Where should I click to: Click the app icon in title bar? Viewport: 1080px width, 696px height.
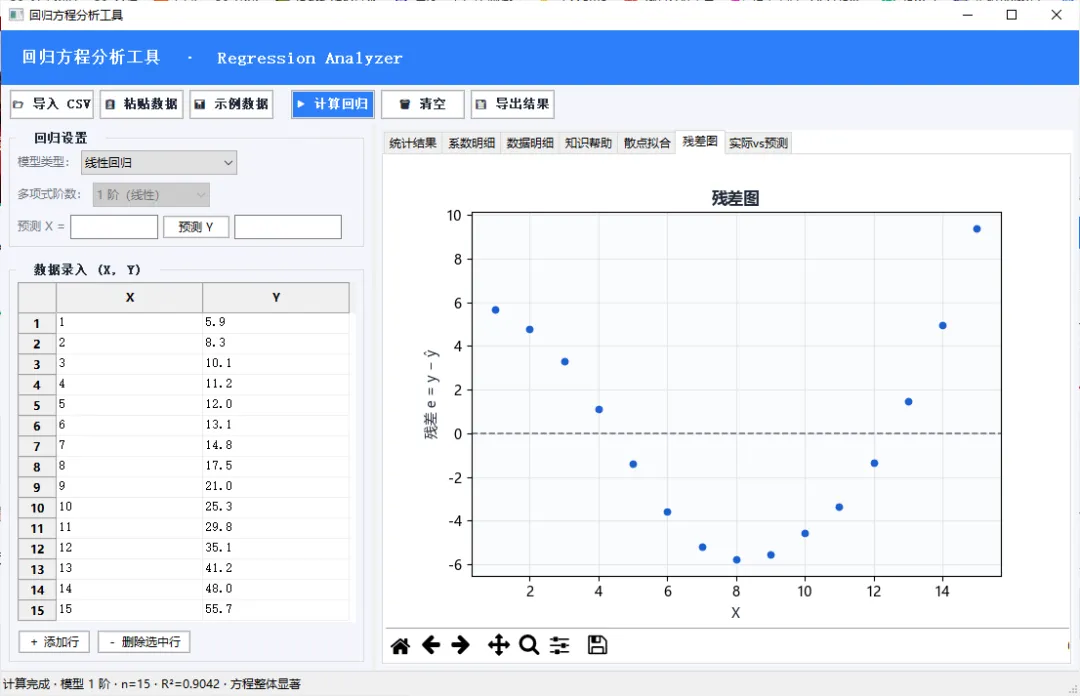pyautogui.click(x=16, y=14)
